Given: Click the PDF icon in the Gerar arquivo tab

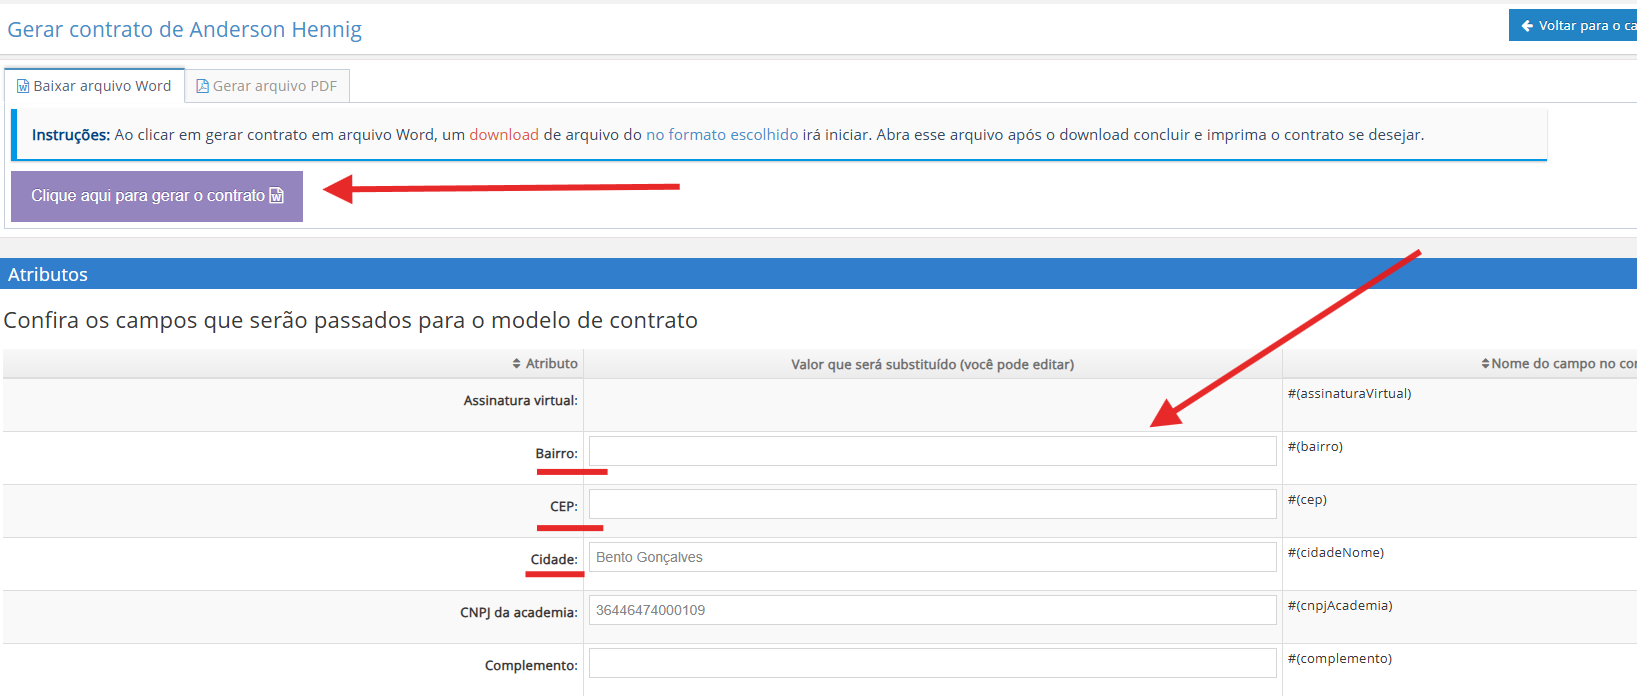Looking at the screenshot, I should coord(202,86).
